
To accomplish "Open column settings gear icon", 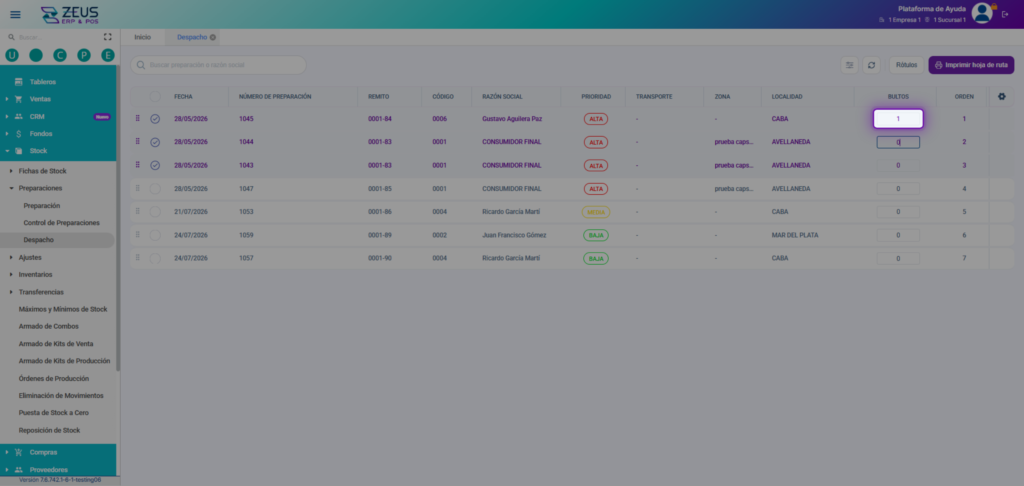I will coord(1002,97).
